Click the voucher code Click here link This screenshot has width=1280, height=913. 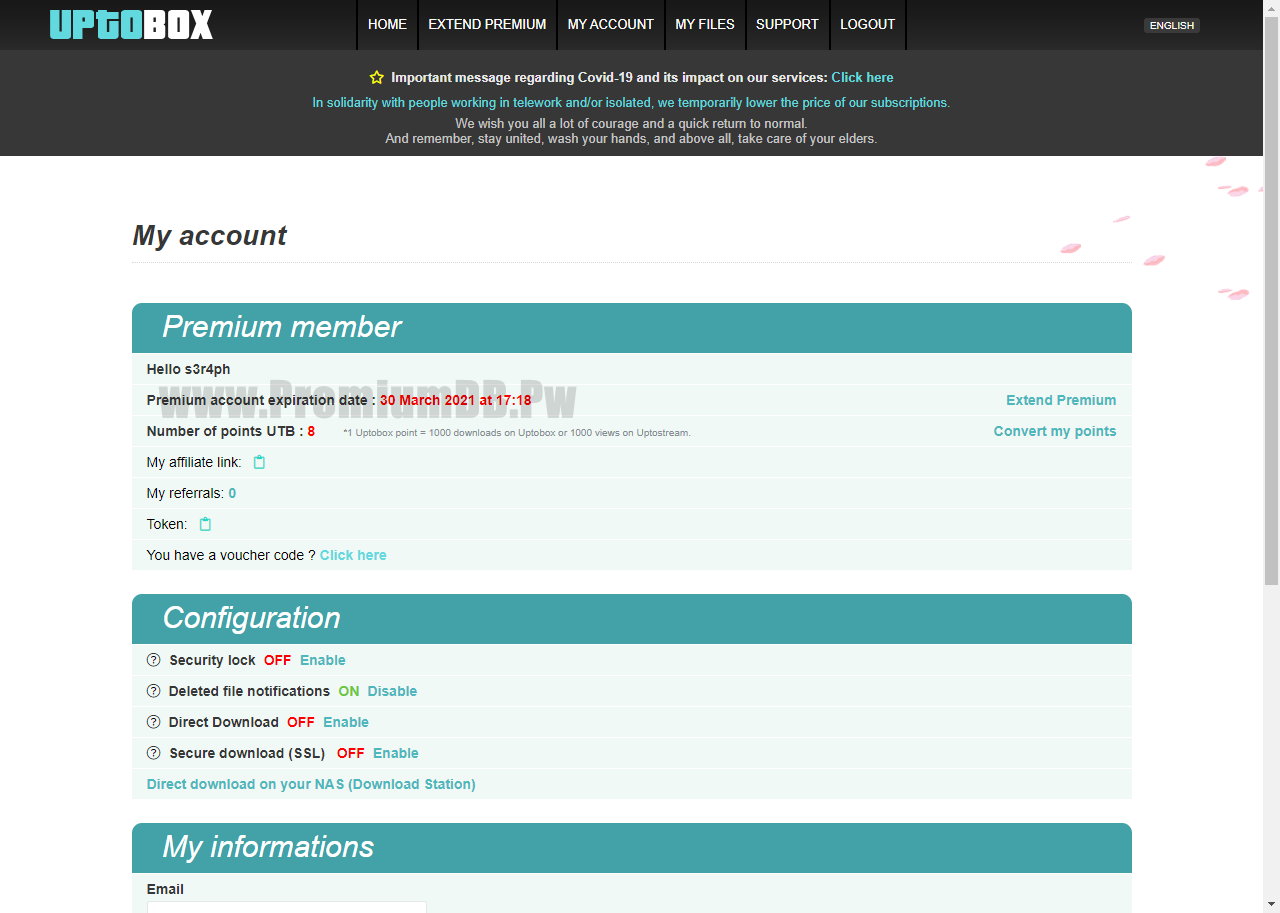click(353, 555)
